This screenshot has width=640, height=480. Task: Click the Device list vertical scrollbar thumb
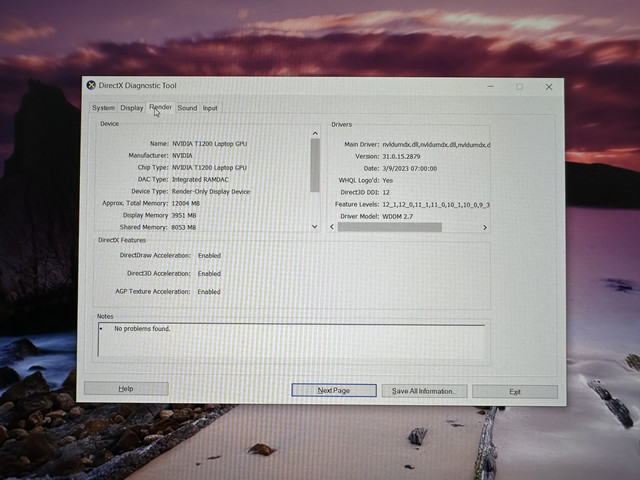pyautogui.click(x=315, y=165)
